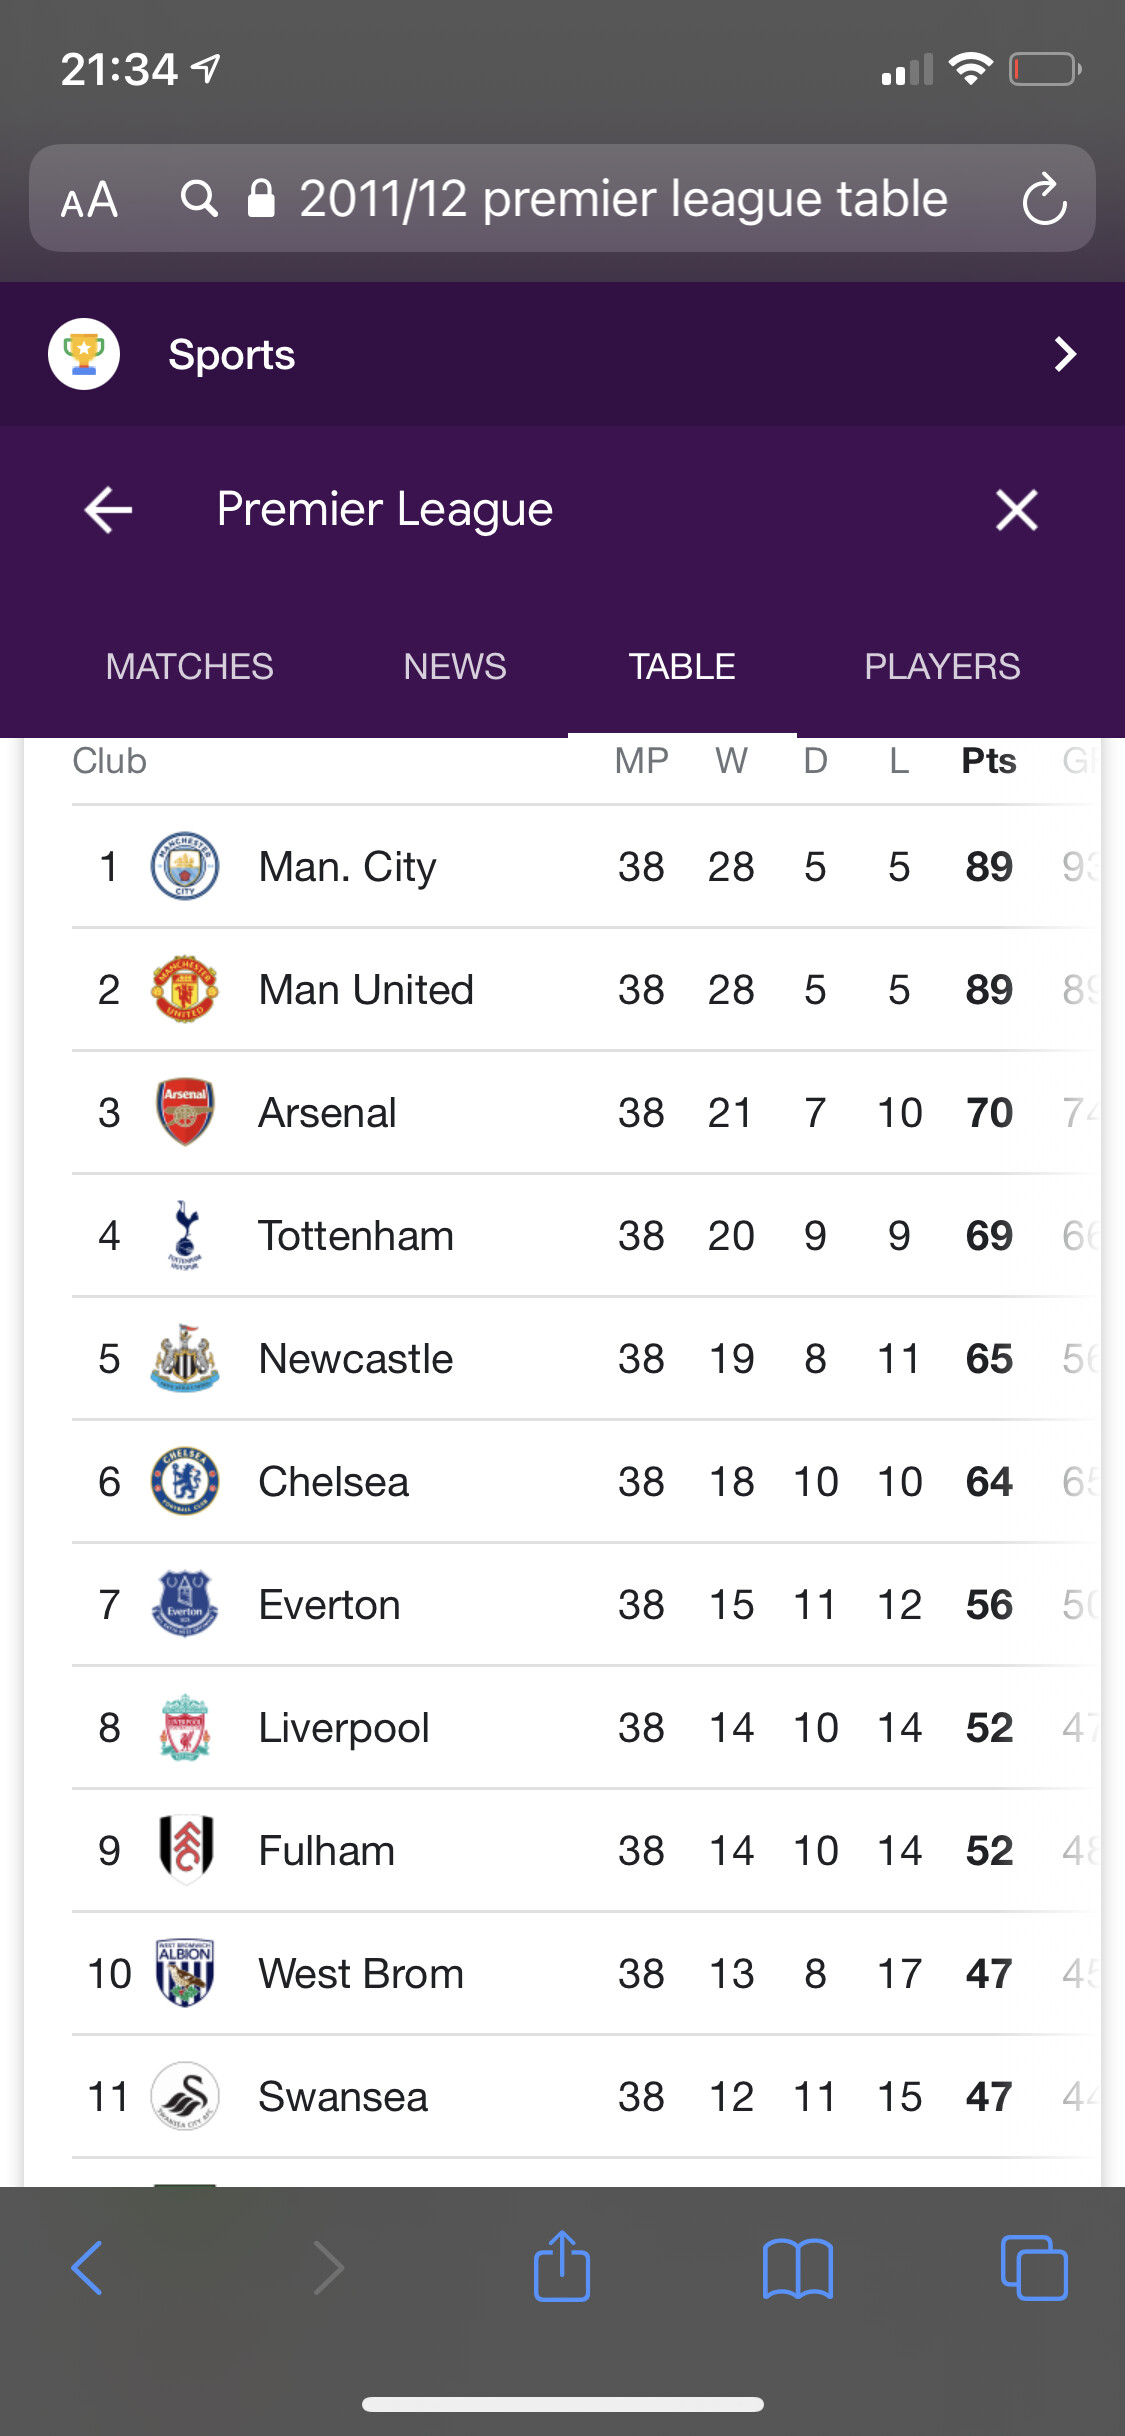Open the PLAYERS tab
This screenshot has width=1125, height=2436.
pos(942,666)
